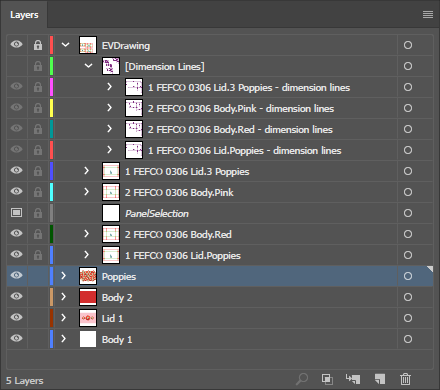Toggle visibility of 2 FEFCO 0306 Body.Pink
Image resolution: width=440 pixels, height=390 pixels.
pyautogui.click(x=16, y=191)
